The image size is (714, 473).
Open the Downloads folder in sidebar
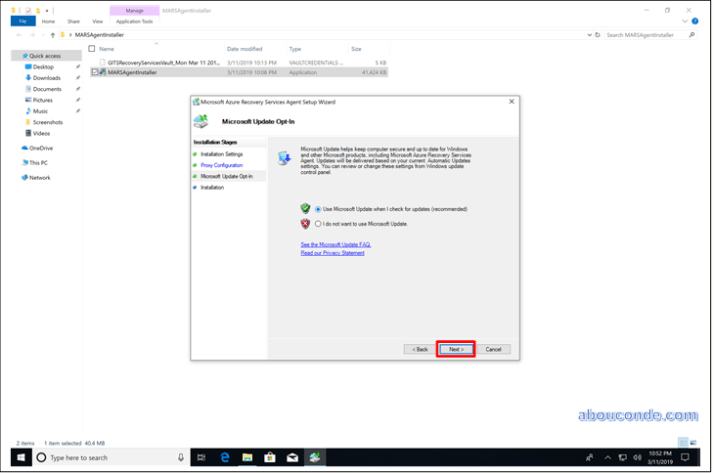[x=46, y=77]
